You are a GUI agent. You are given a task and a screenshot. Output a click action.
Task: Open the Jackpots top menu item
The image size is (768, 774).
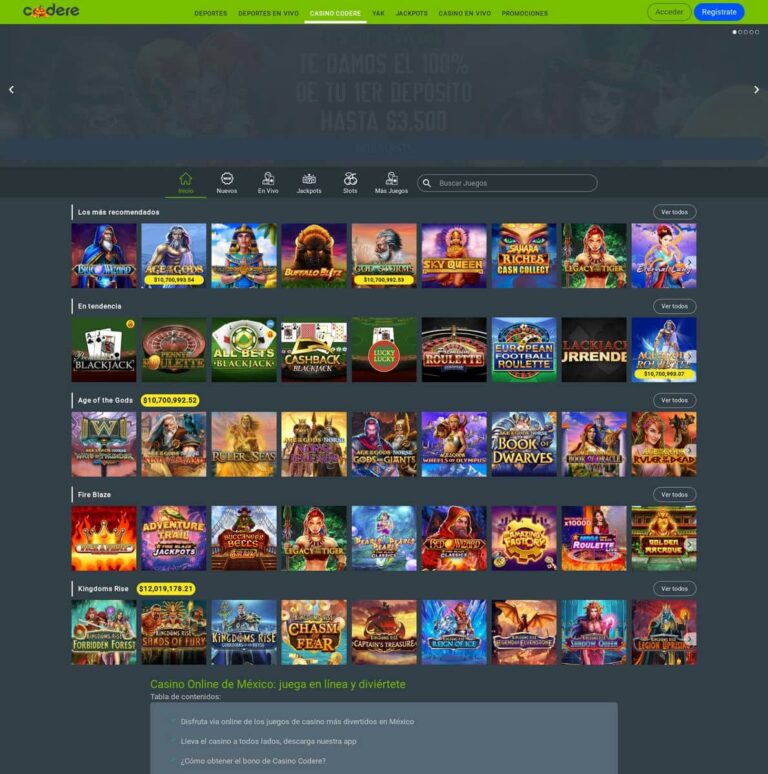(x=412, y=13)
